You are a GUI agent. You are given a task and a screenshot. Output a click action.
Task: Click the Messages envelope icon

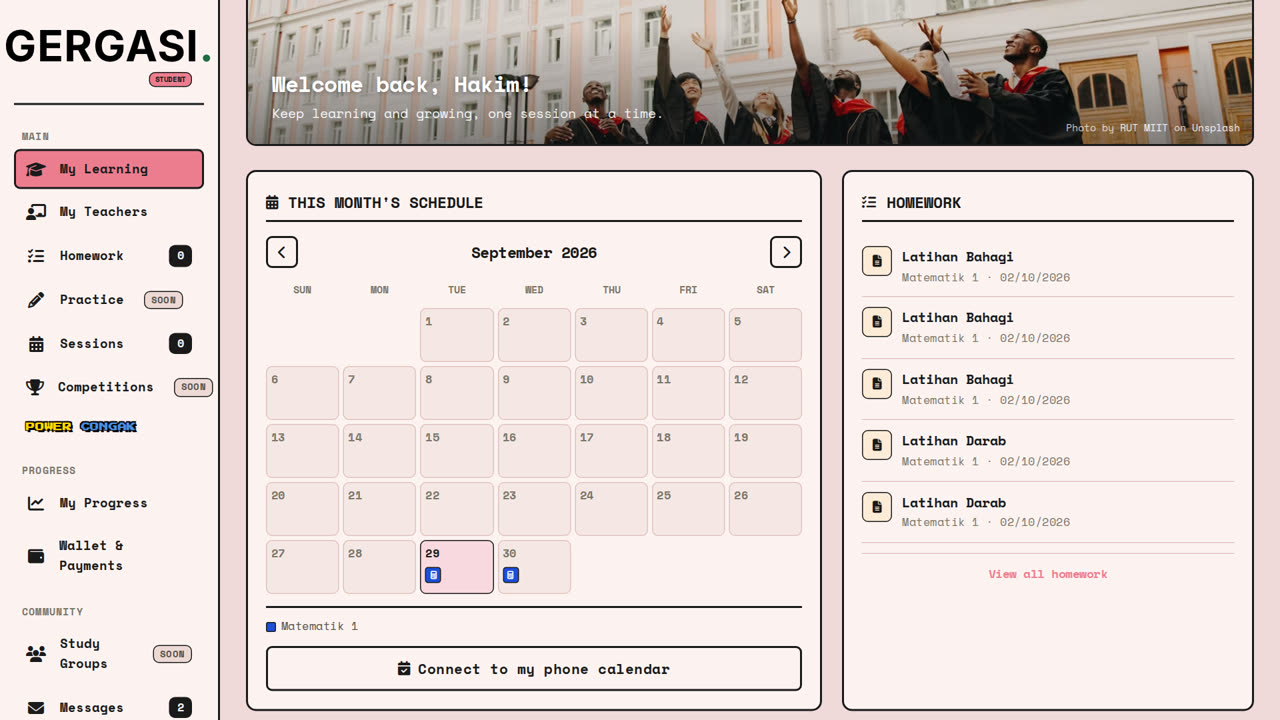(x=36, y=708)
